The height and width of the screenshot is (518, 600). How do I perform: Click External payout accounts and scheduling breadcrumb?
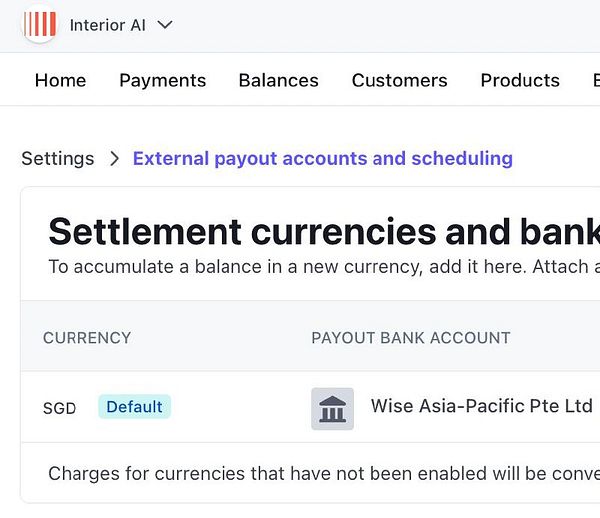(322, 158)
